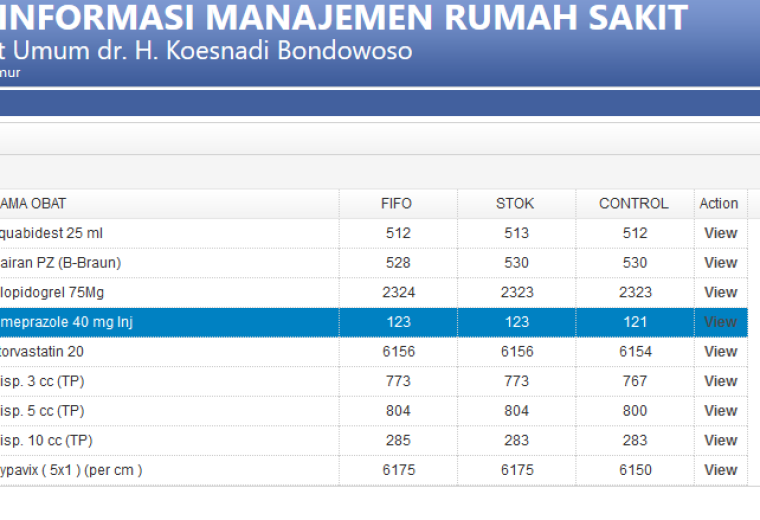Open View link for Aquabidest 25 ml
The image size is (760, 520).
pos(720,233)
